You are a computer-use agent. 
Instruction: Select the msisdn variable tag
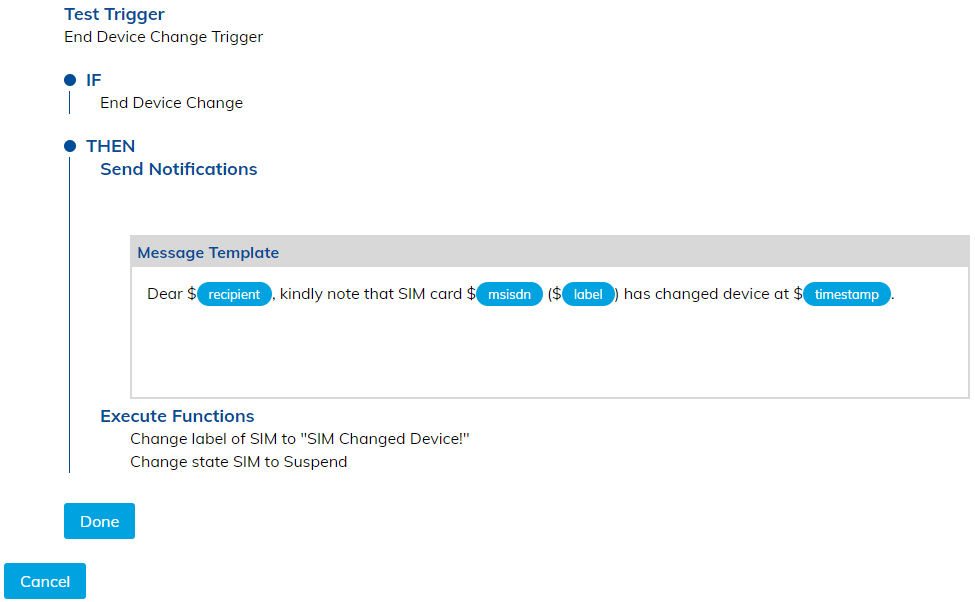(509, 294)
